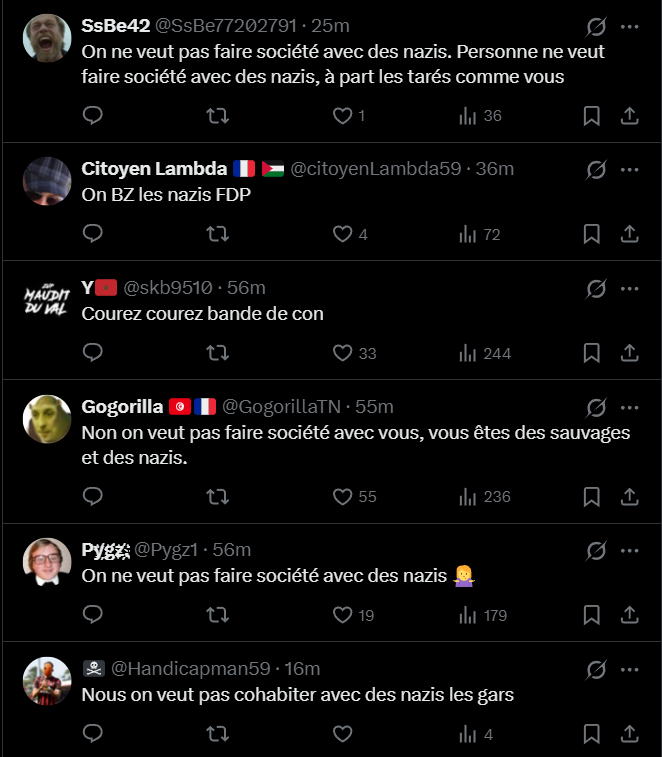This screenshot has width=662, height=757.
Task: Bookmark the Pygz tweet
Action: [x=592, y=615]
